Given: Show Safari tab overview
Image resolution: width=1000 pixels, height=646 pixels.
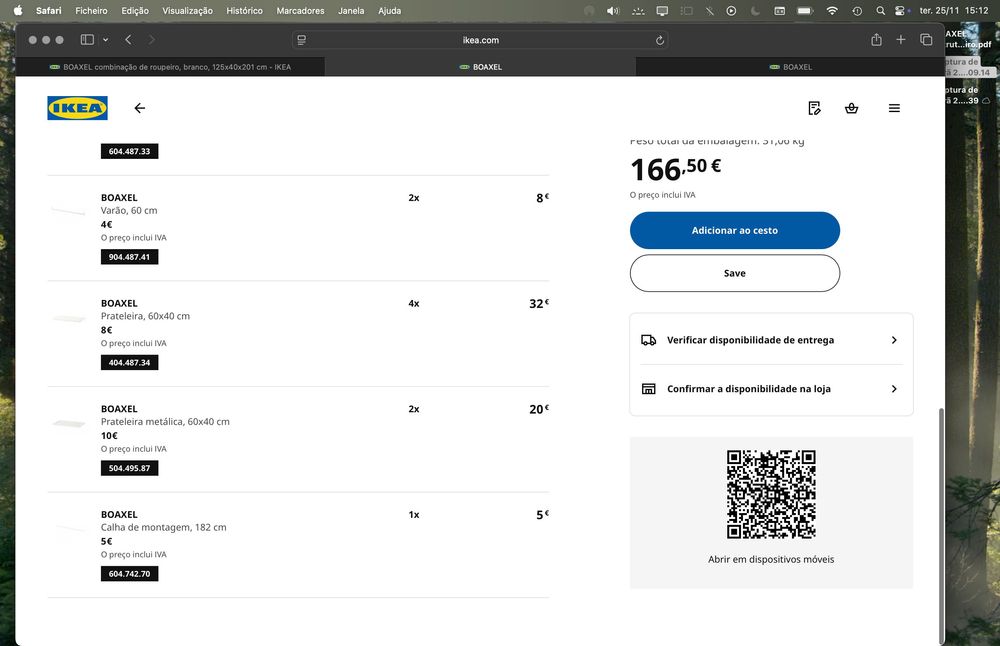Looking at the screenshot, I should (x=926, y=40).
